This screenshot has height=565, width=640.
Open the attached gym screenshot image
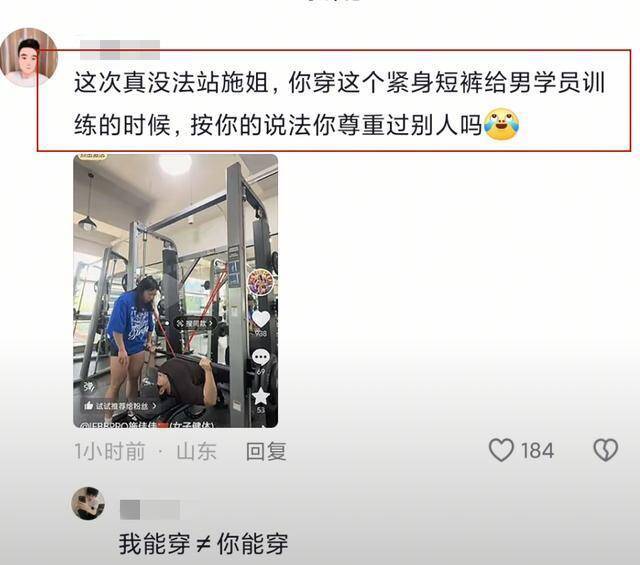[x=176, y=291]
